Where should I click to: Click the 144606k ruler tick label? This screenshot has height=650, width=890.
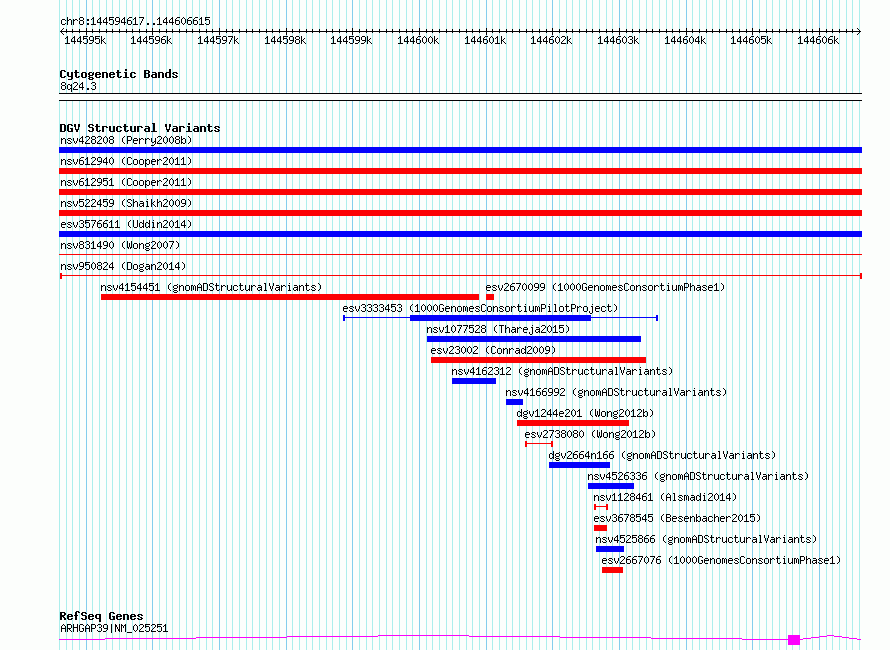[818, 40]
